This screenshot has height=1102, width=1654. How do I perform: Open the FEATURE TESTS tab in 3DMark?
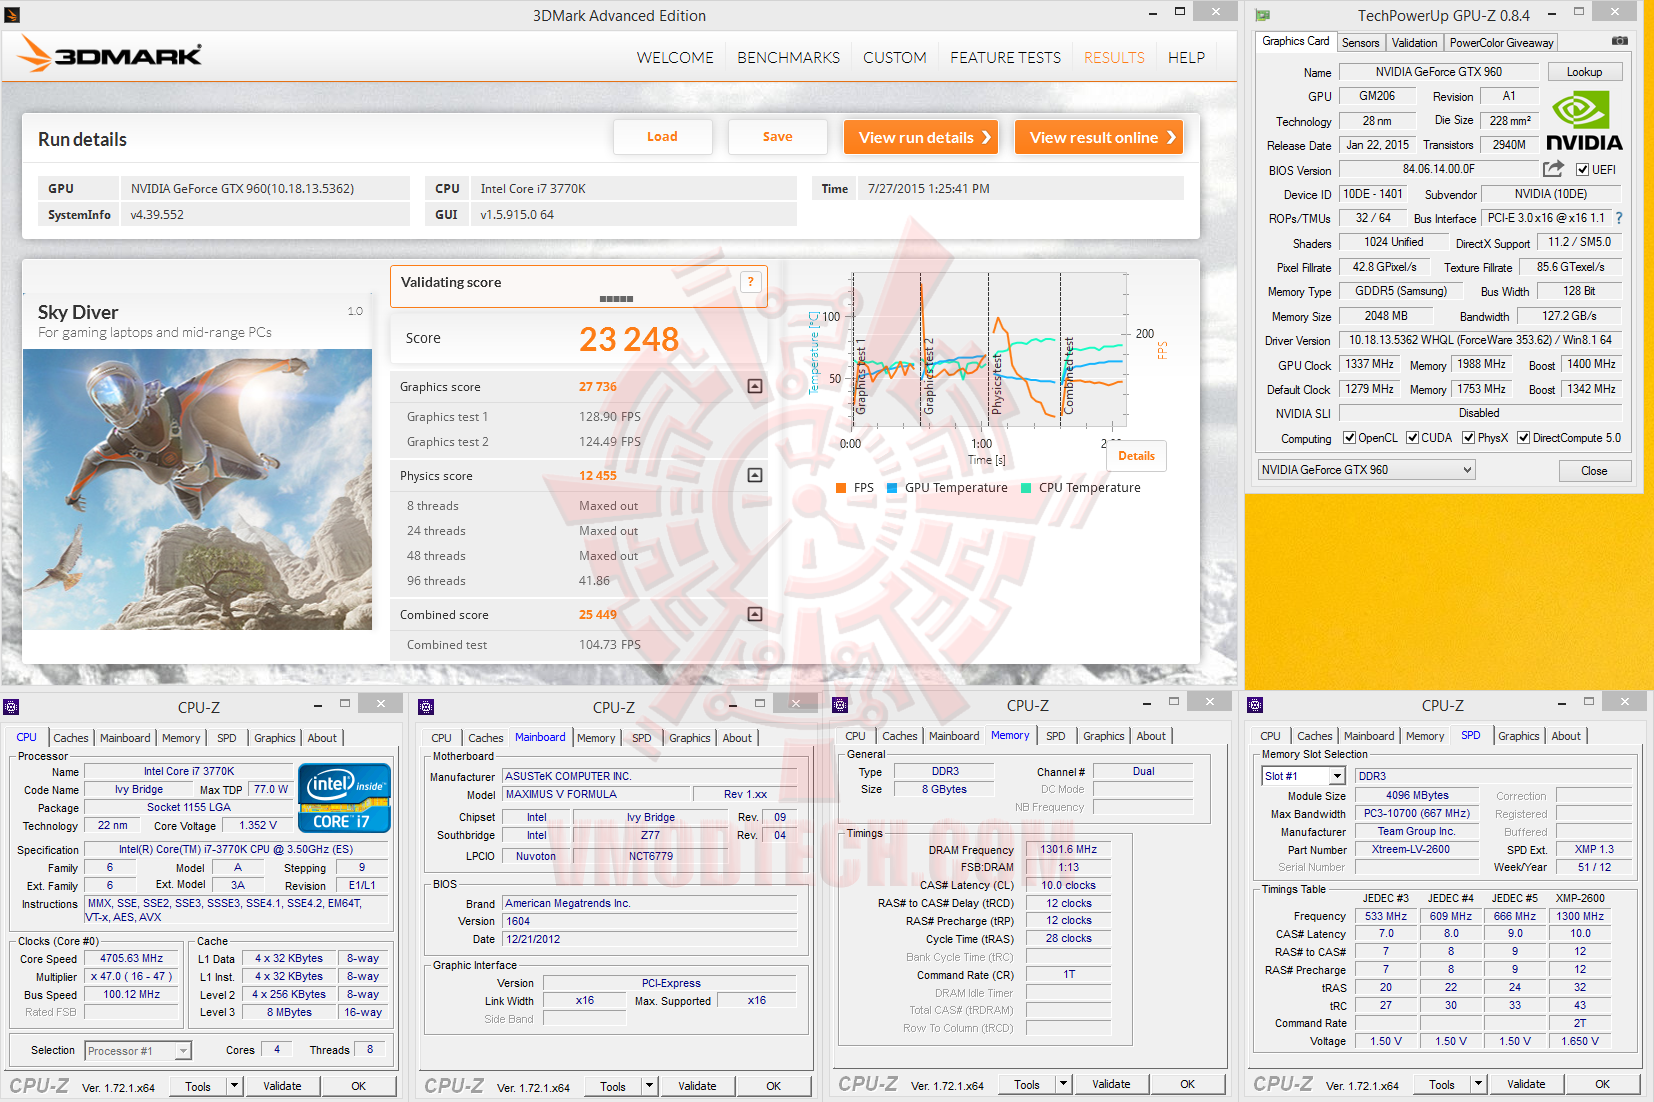pyautogui.click(x=1005, y=58)
